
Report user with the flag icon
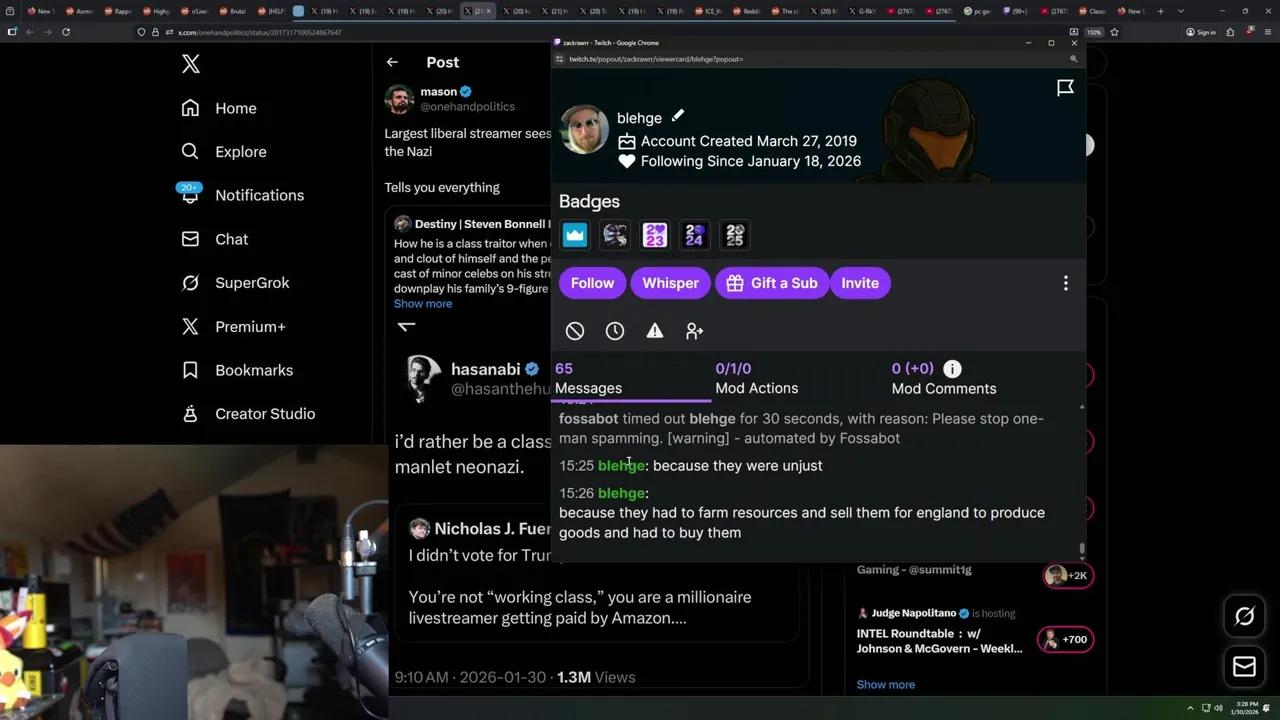(x=1065, y=88)
